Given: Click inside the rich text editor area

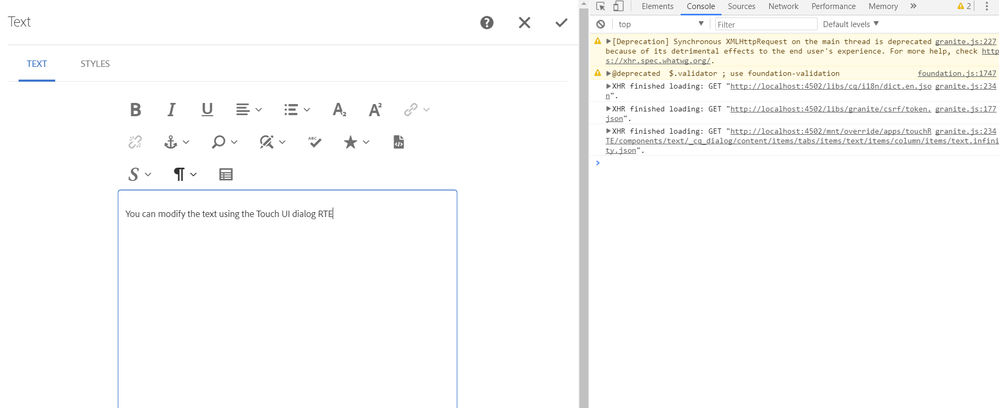Looking at the screenshot, I should (x=287, y=300).
